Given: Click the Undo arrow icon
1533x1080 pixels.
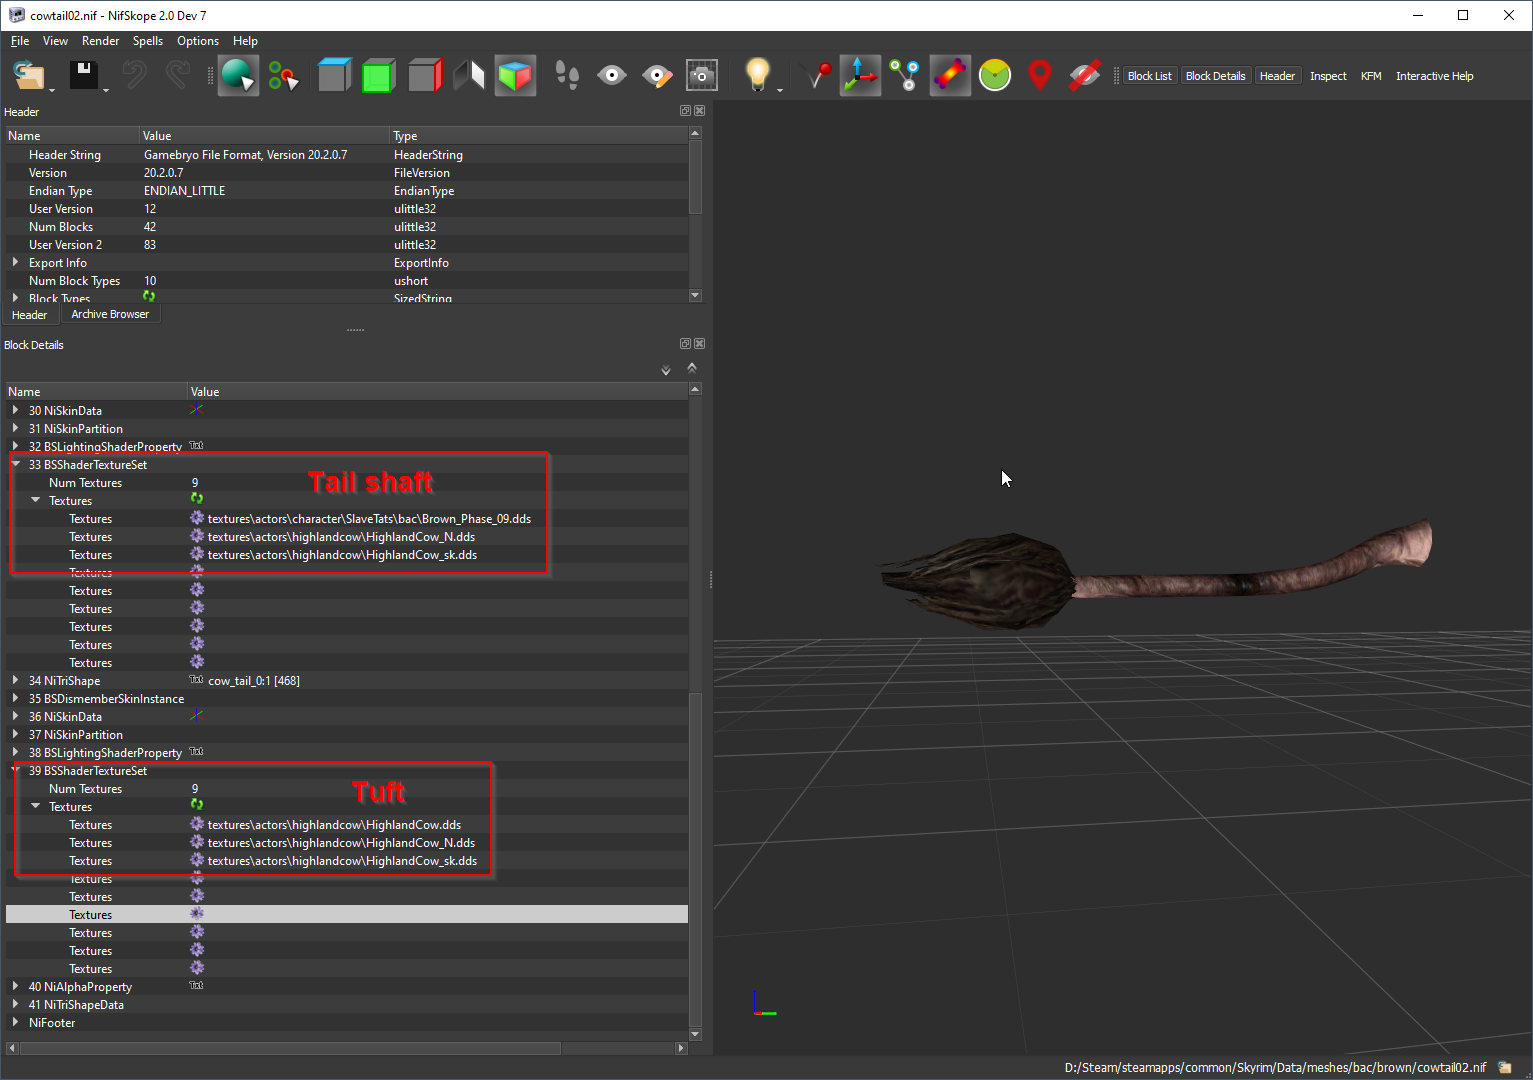Looking at the screenshot, I should [x=134, y=76].
